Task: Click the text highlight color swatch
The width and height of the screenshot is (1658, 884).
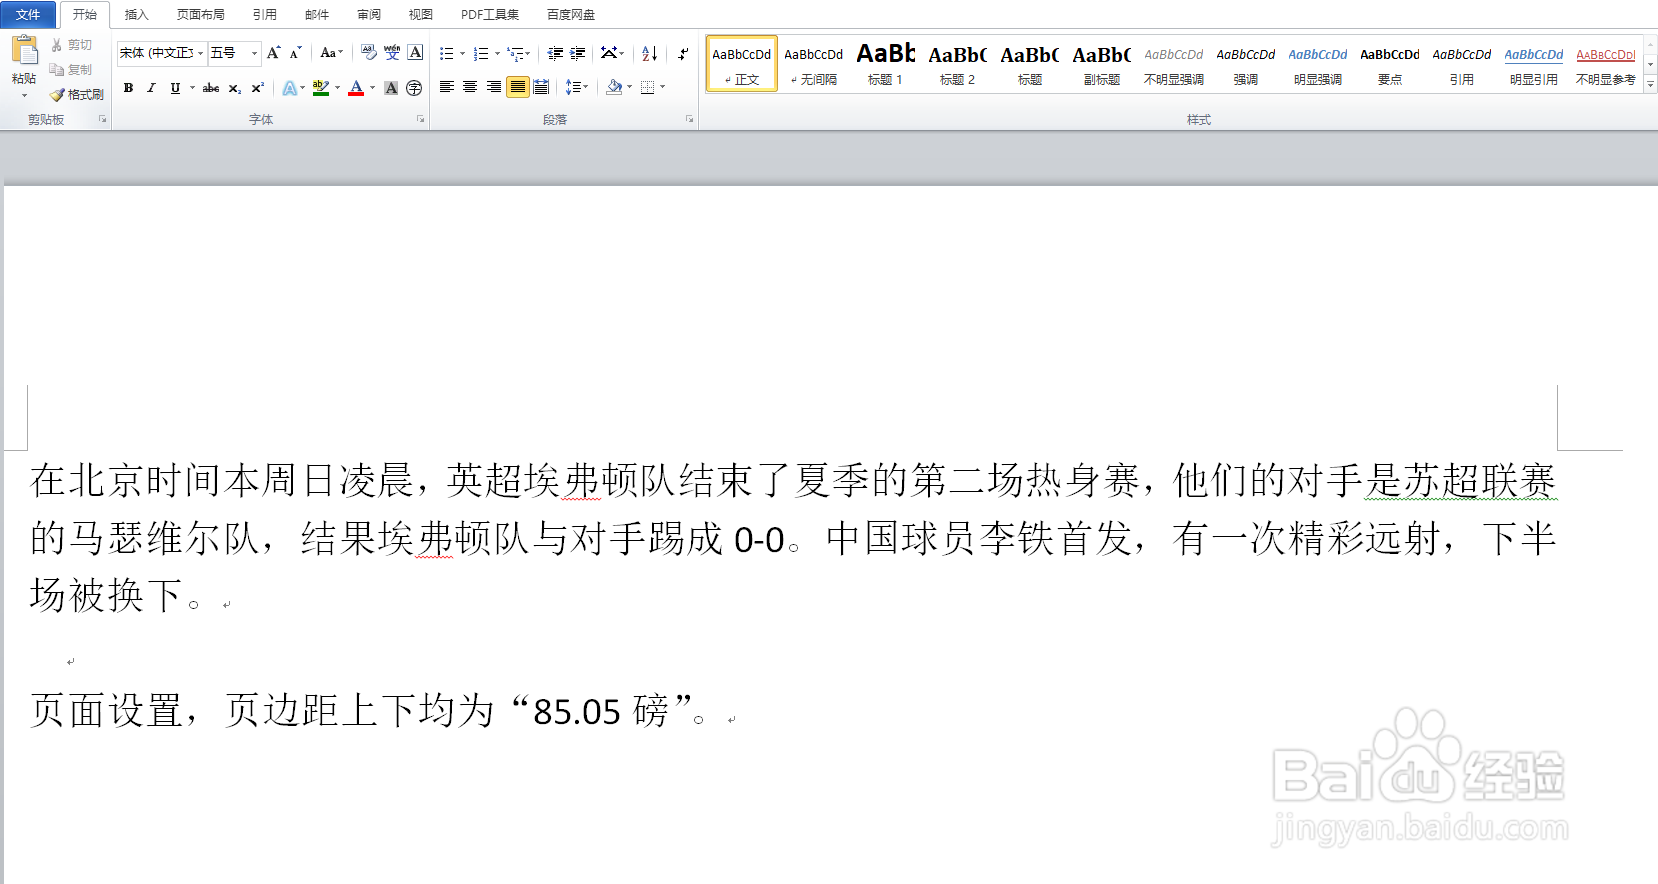Action: click(320, 88)
